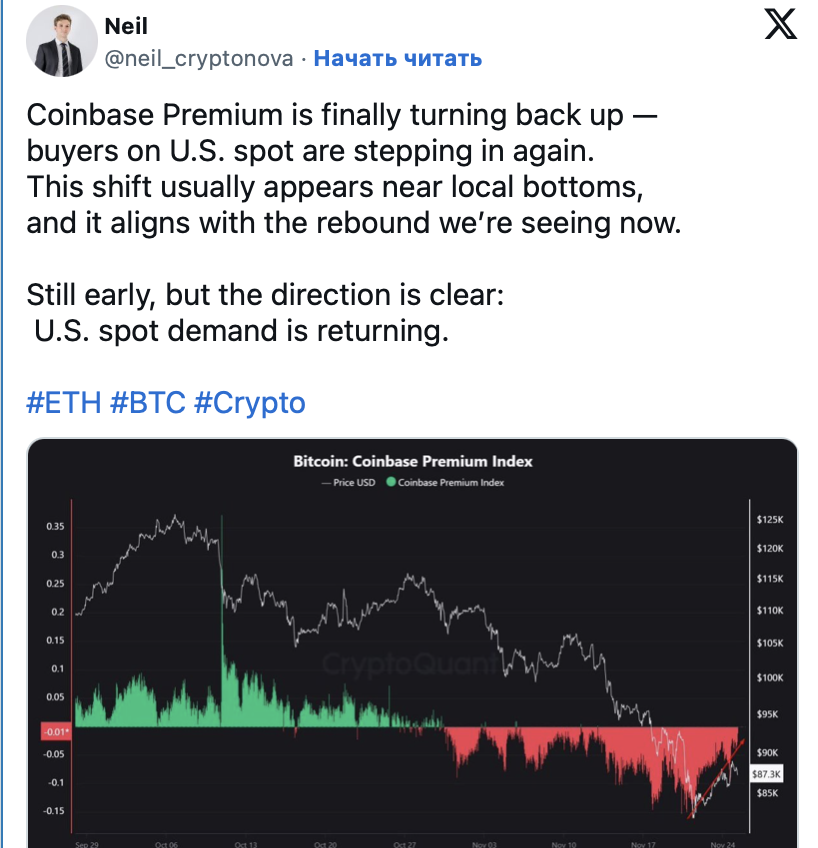Click the tweet's first paragraph about Coinbase Premium

click(x=354, y=169)
